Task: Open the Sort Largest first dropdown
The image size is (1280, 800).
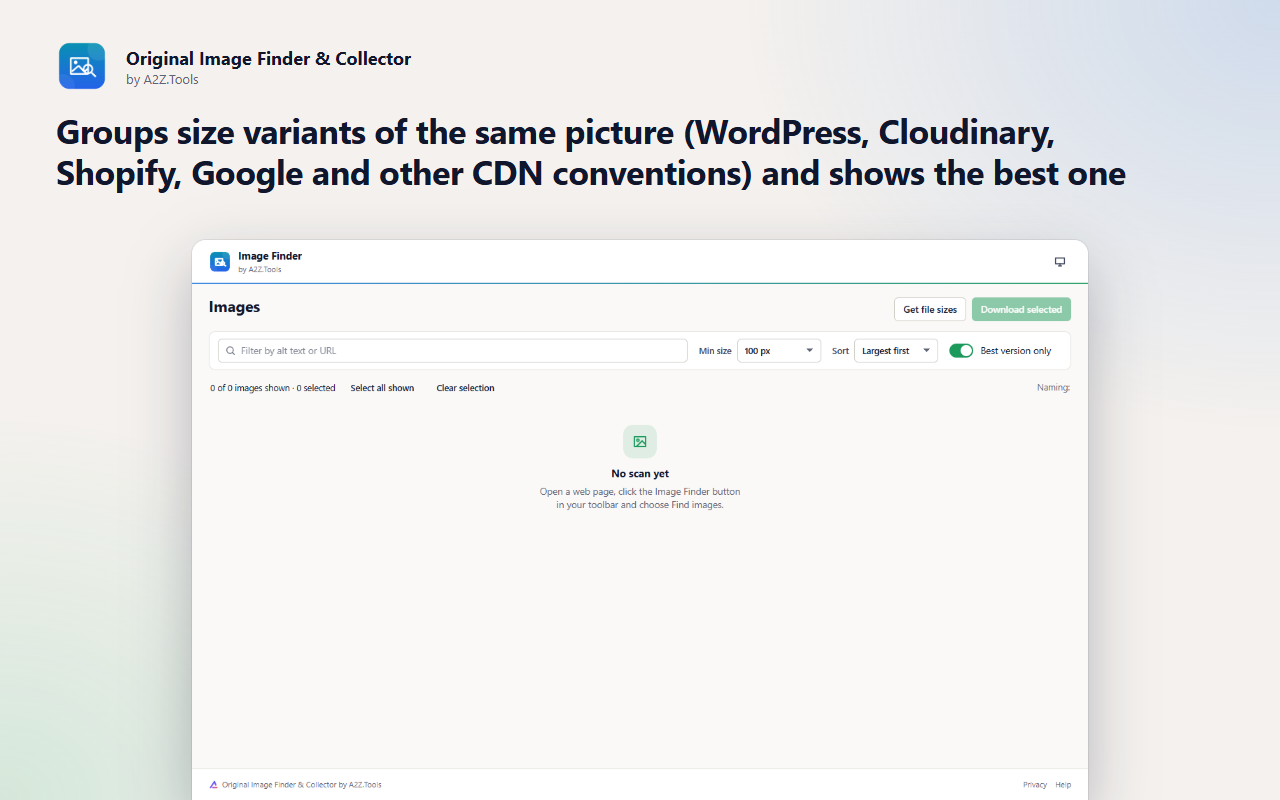Action: coord(896,351)
